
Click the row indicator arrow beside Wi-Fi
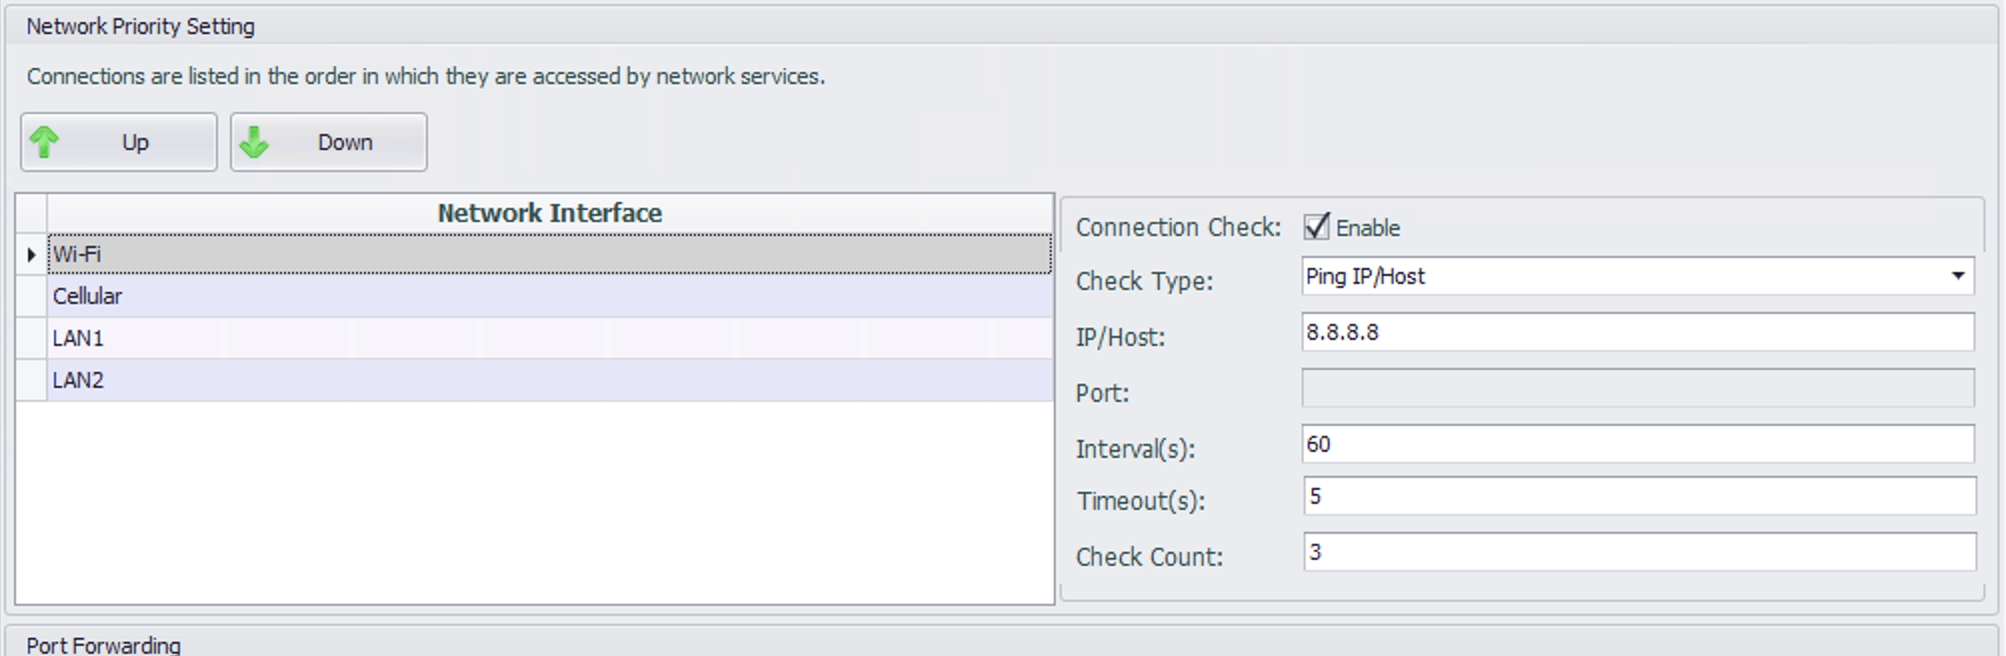click(x=31, y=254)
